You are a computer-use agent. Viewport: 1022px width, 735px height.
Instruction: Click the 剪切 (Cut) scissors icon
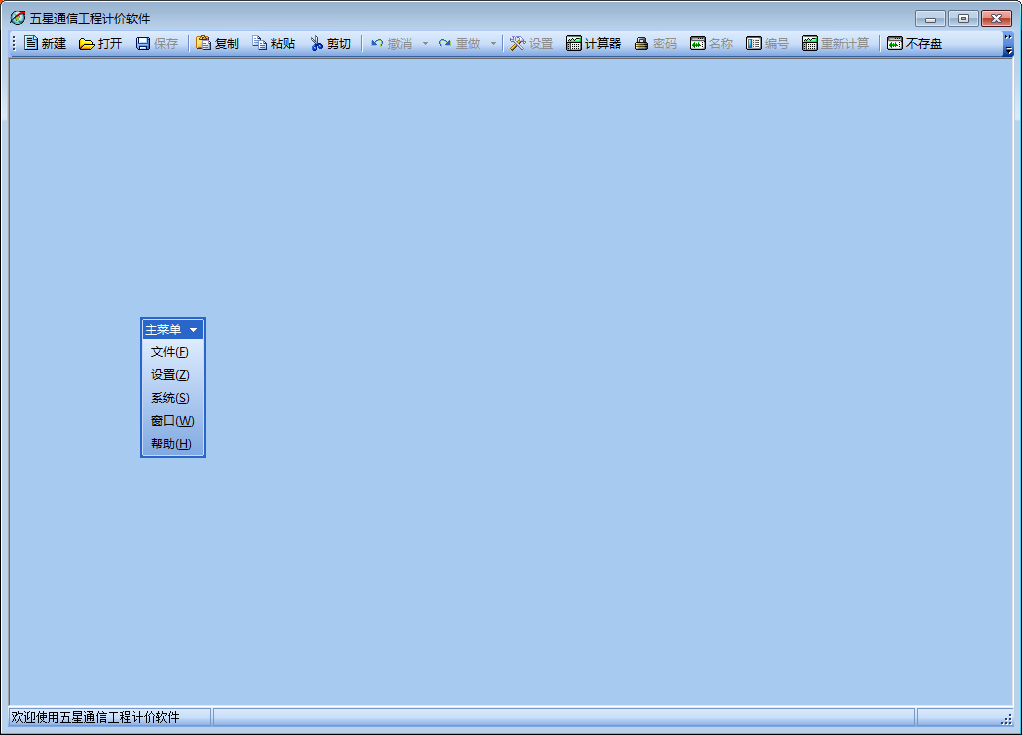pos(316,43)
